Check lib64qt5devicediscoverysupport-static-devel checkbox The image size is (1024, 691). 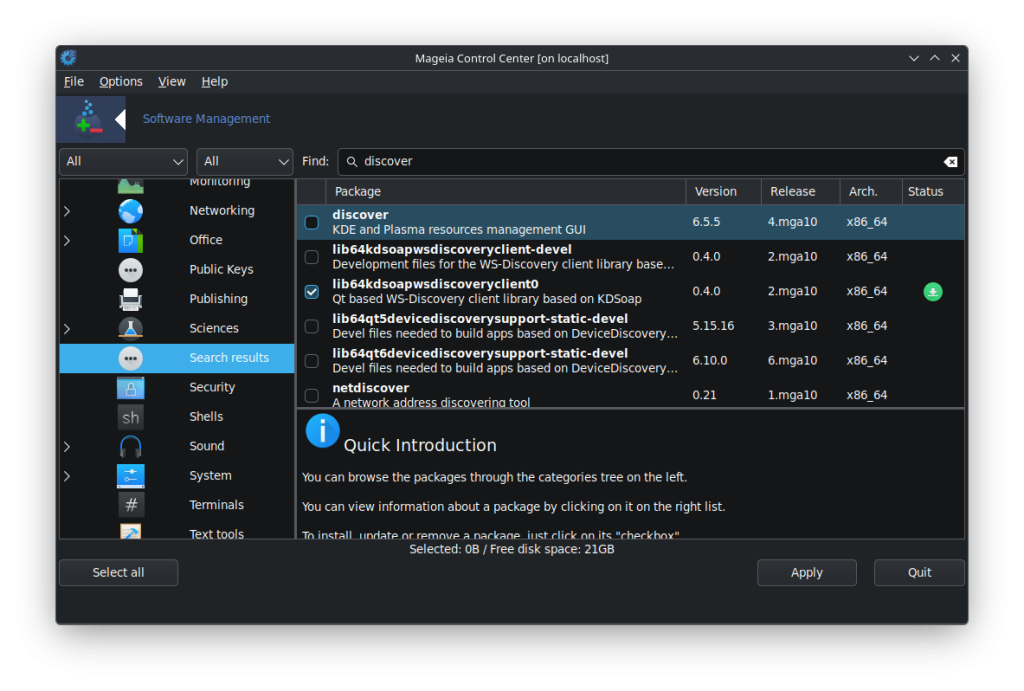click(312, 326)
